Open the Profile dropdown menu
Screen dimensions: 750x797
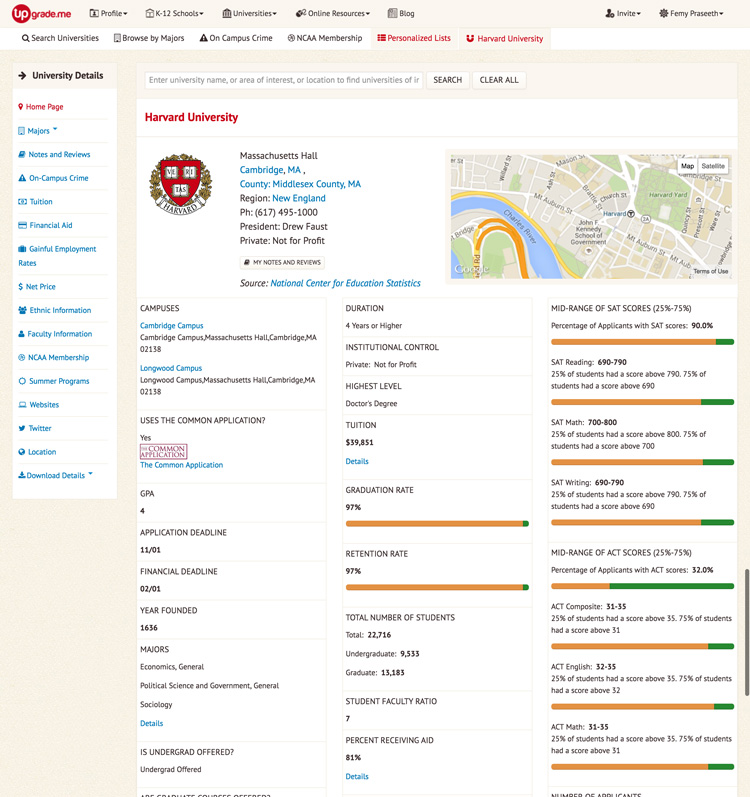point(109,14)
